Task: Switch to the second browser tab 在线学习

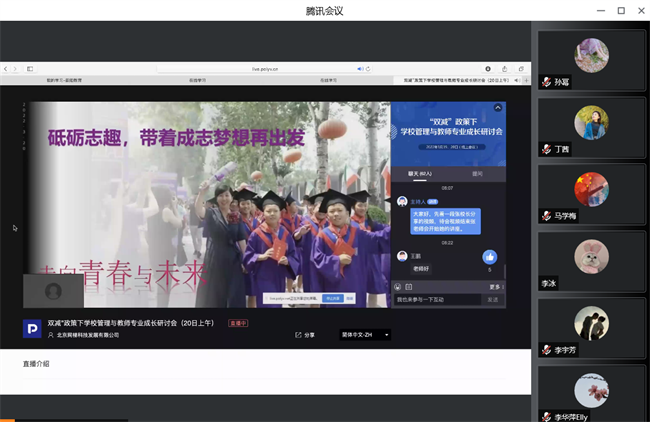Action: 197,80
